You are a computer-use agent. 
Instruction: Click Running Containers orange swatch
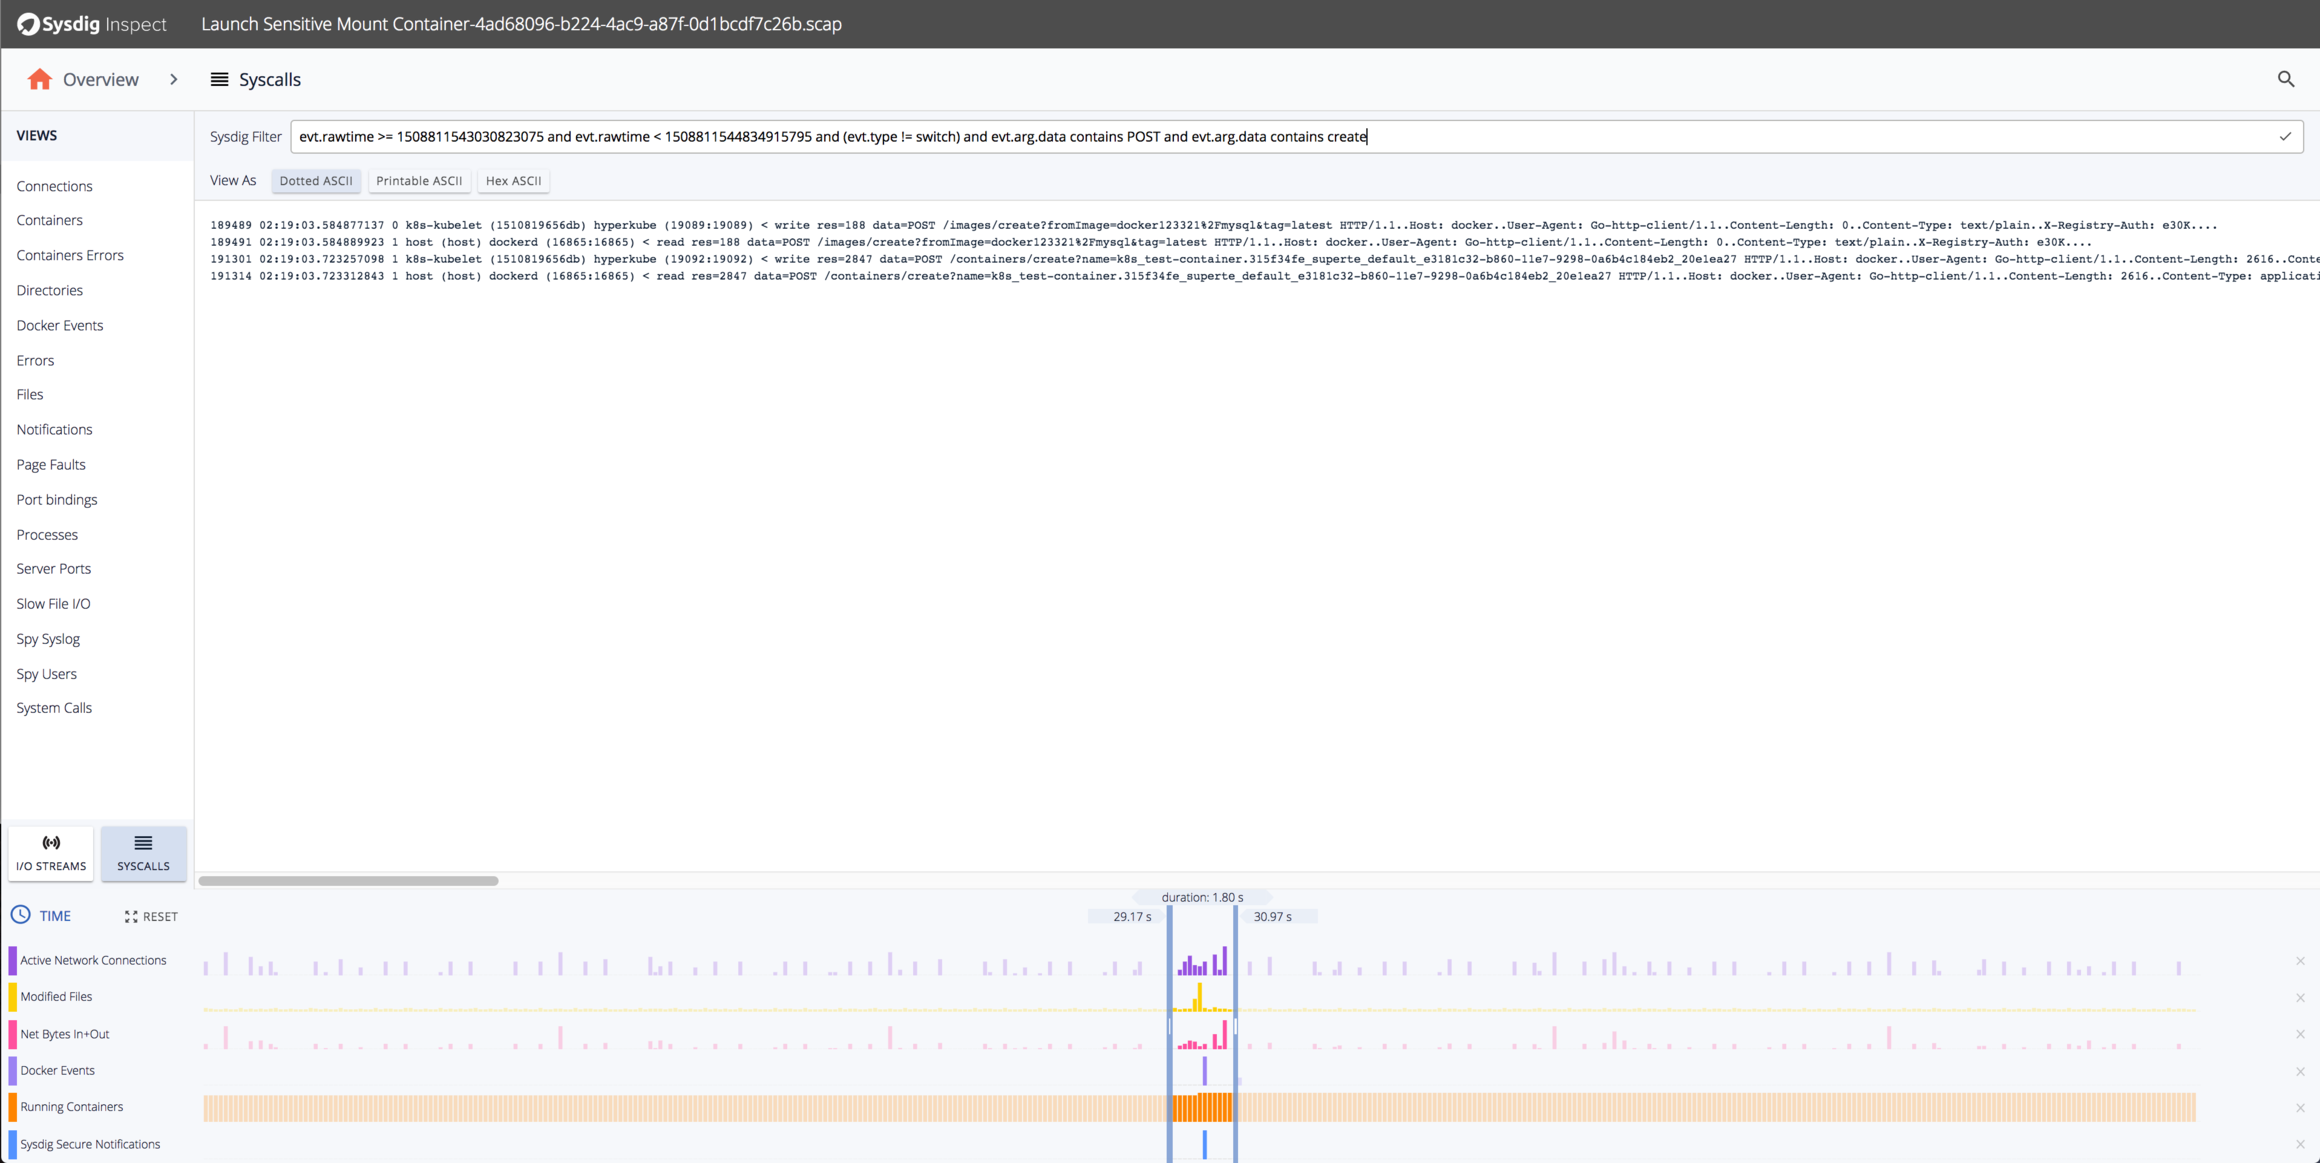click(12, 1107)
